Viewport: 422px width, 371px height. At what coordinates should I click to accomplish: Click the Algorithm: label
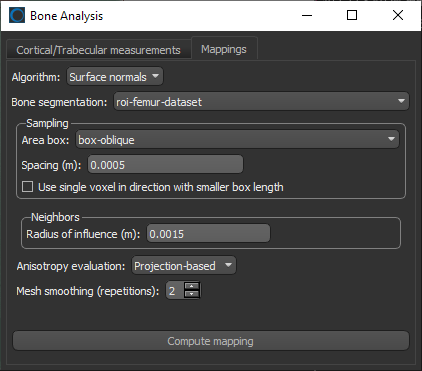pos(36,77)
